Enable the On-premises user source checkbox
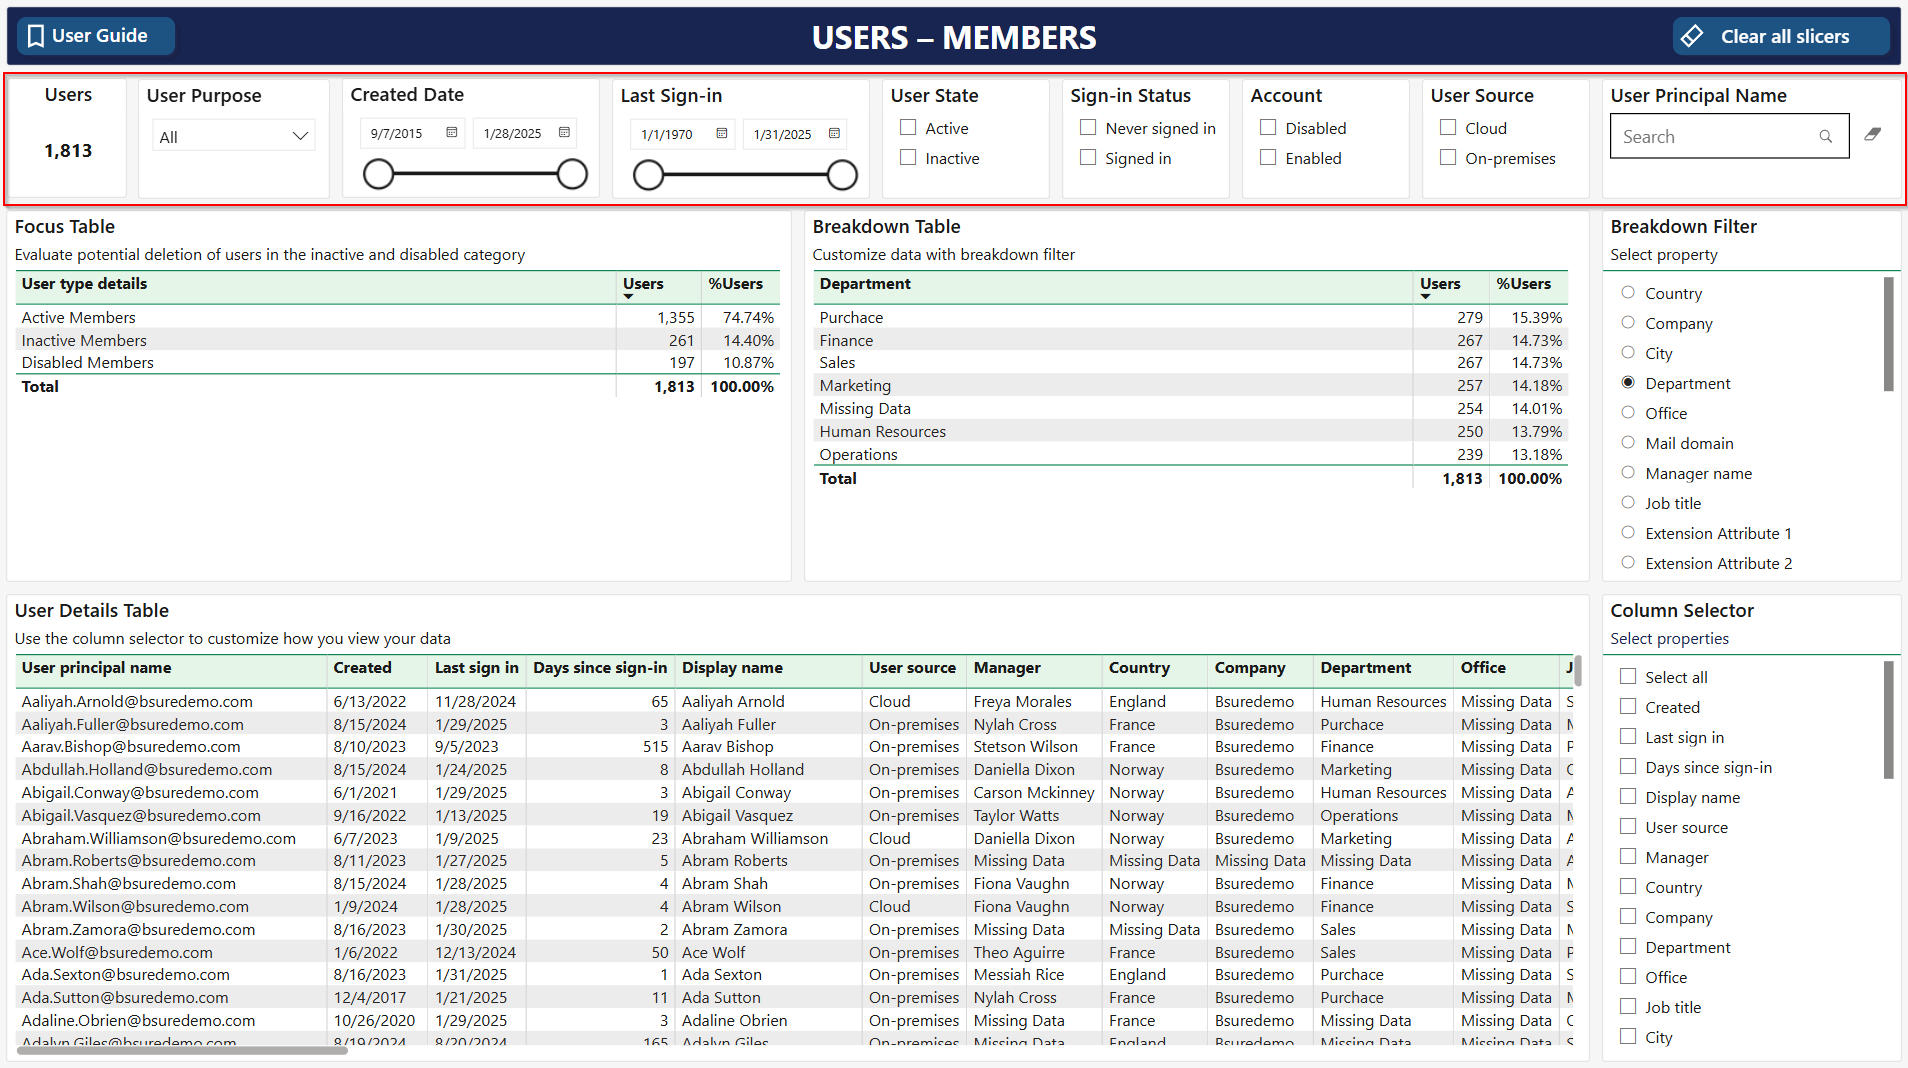This screenshot has width=1908, height=1068. click(x=1448, y=158)
